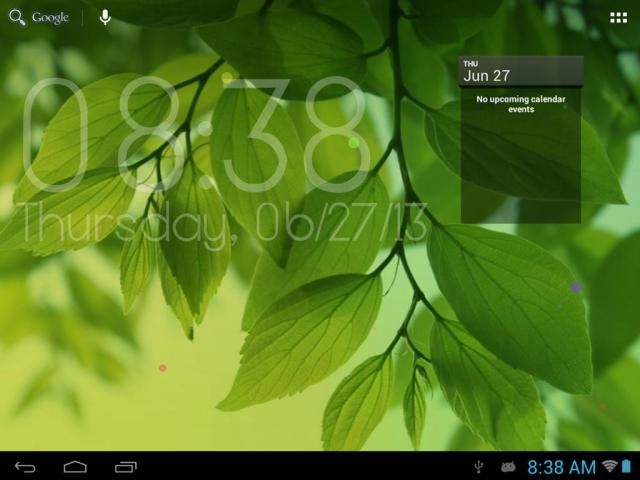The image size is (640, 480).
Task: Open Wi-Fi status icon in the system bar
Action: [609, 466]
